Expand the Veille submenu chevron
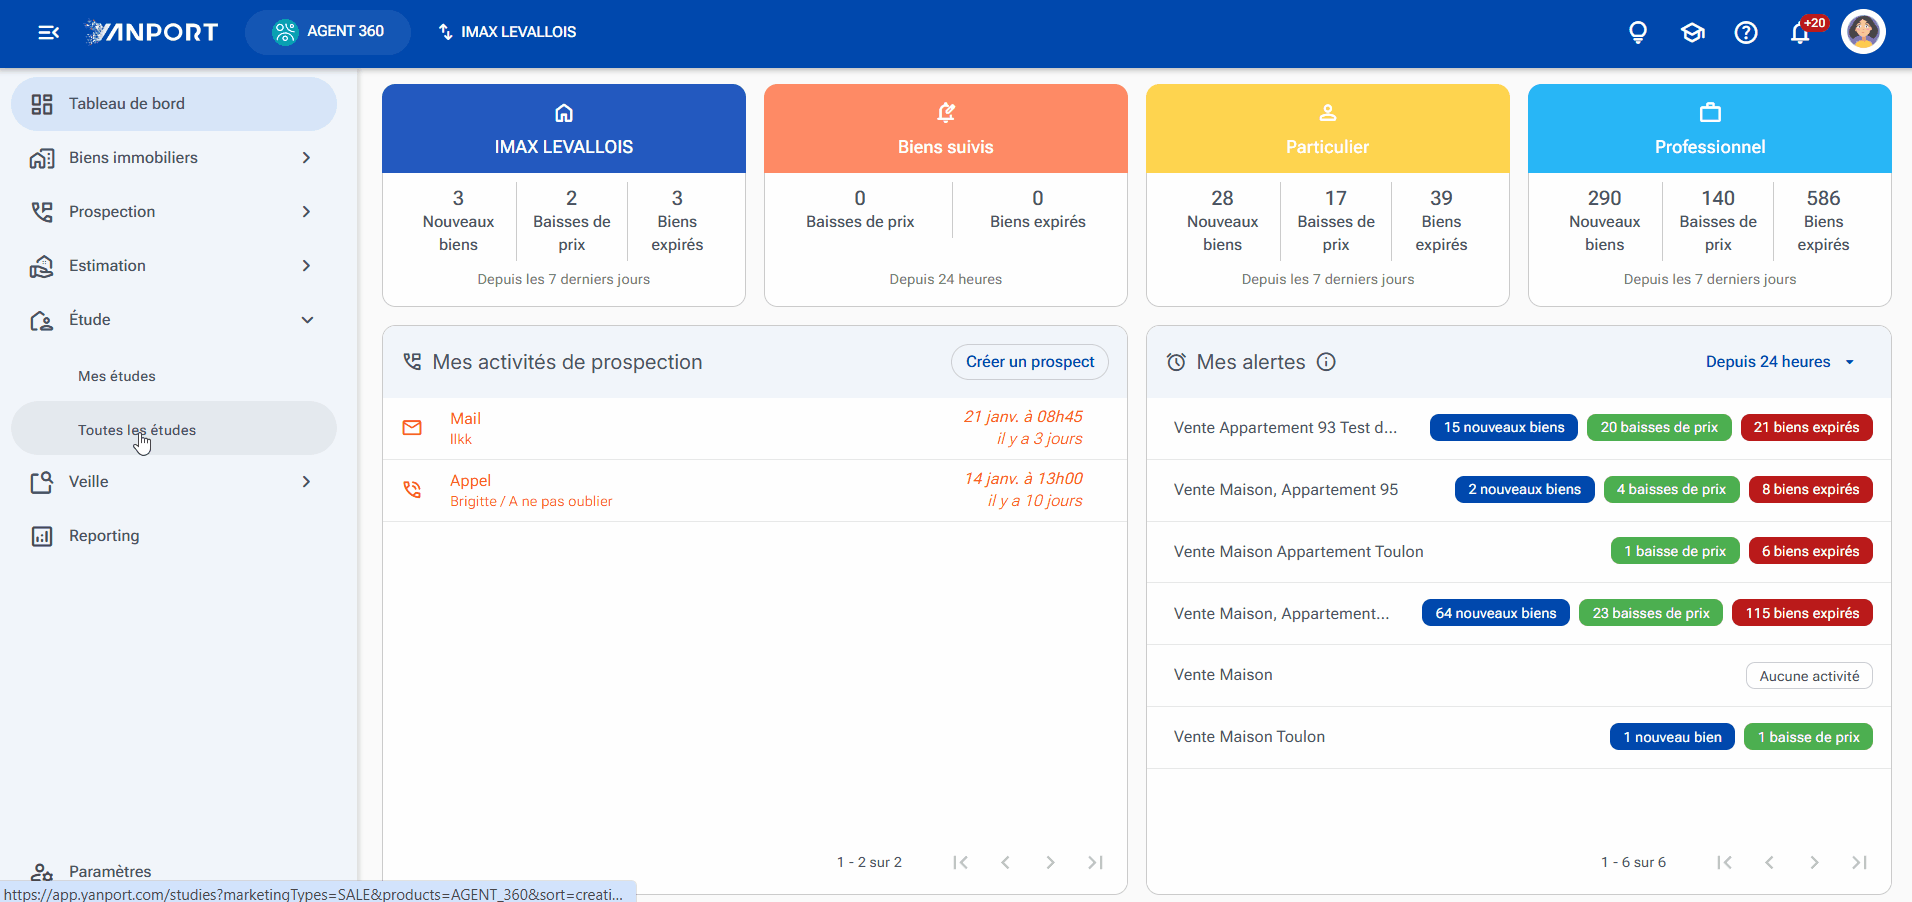Image resolution: width=1912 pixels, height=902 pixels. click(x=306, y=482)
